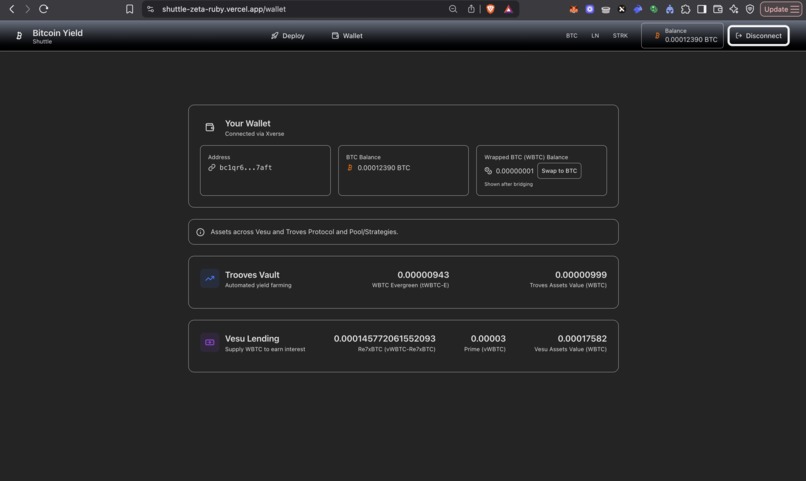Open Brave Wallet icon in toolbar
The height and width of the screenshot is (481, 806).
point(718,9)
